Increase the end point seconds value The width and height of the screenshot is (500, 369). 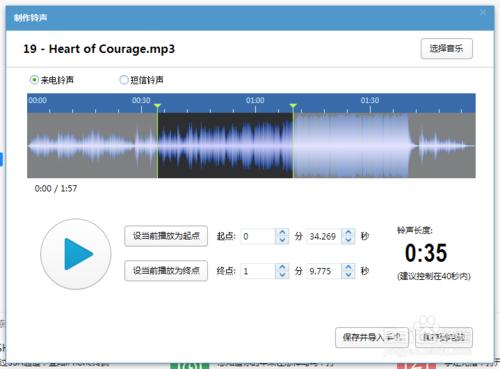click(x=348, y=267)
